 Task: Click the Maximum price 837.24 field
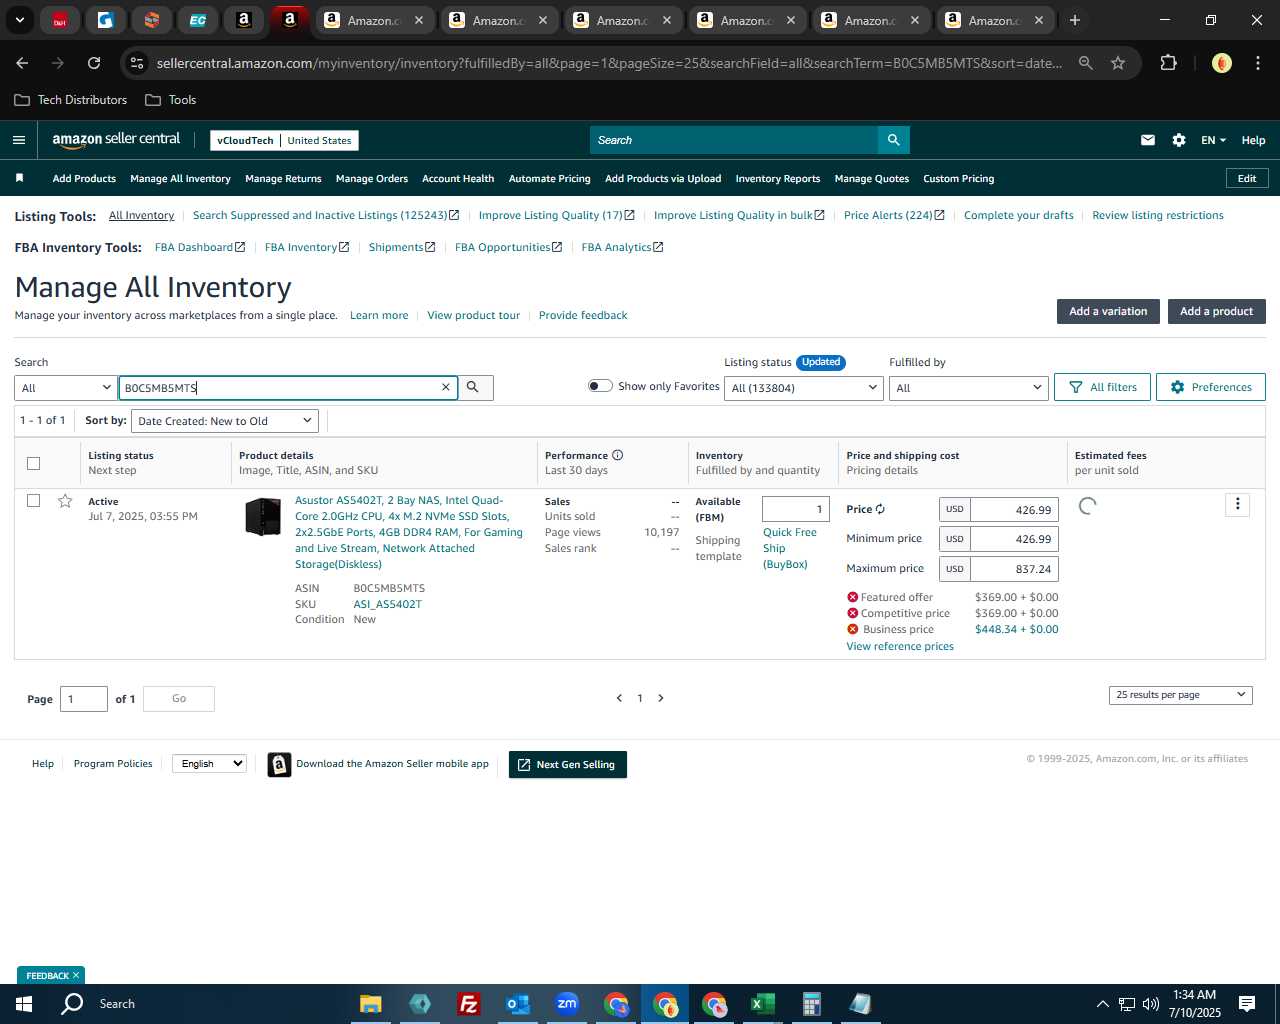pyautogui.click(x=1014, y=569)
